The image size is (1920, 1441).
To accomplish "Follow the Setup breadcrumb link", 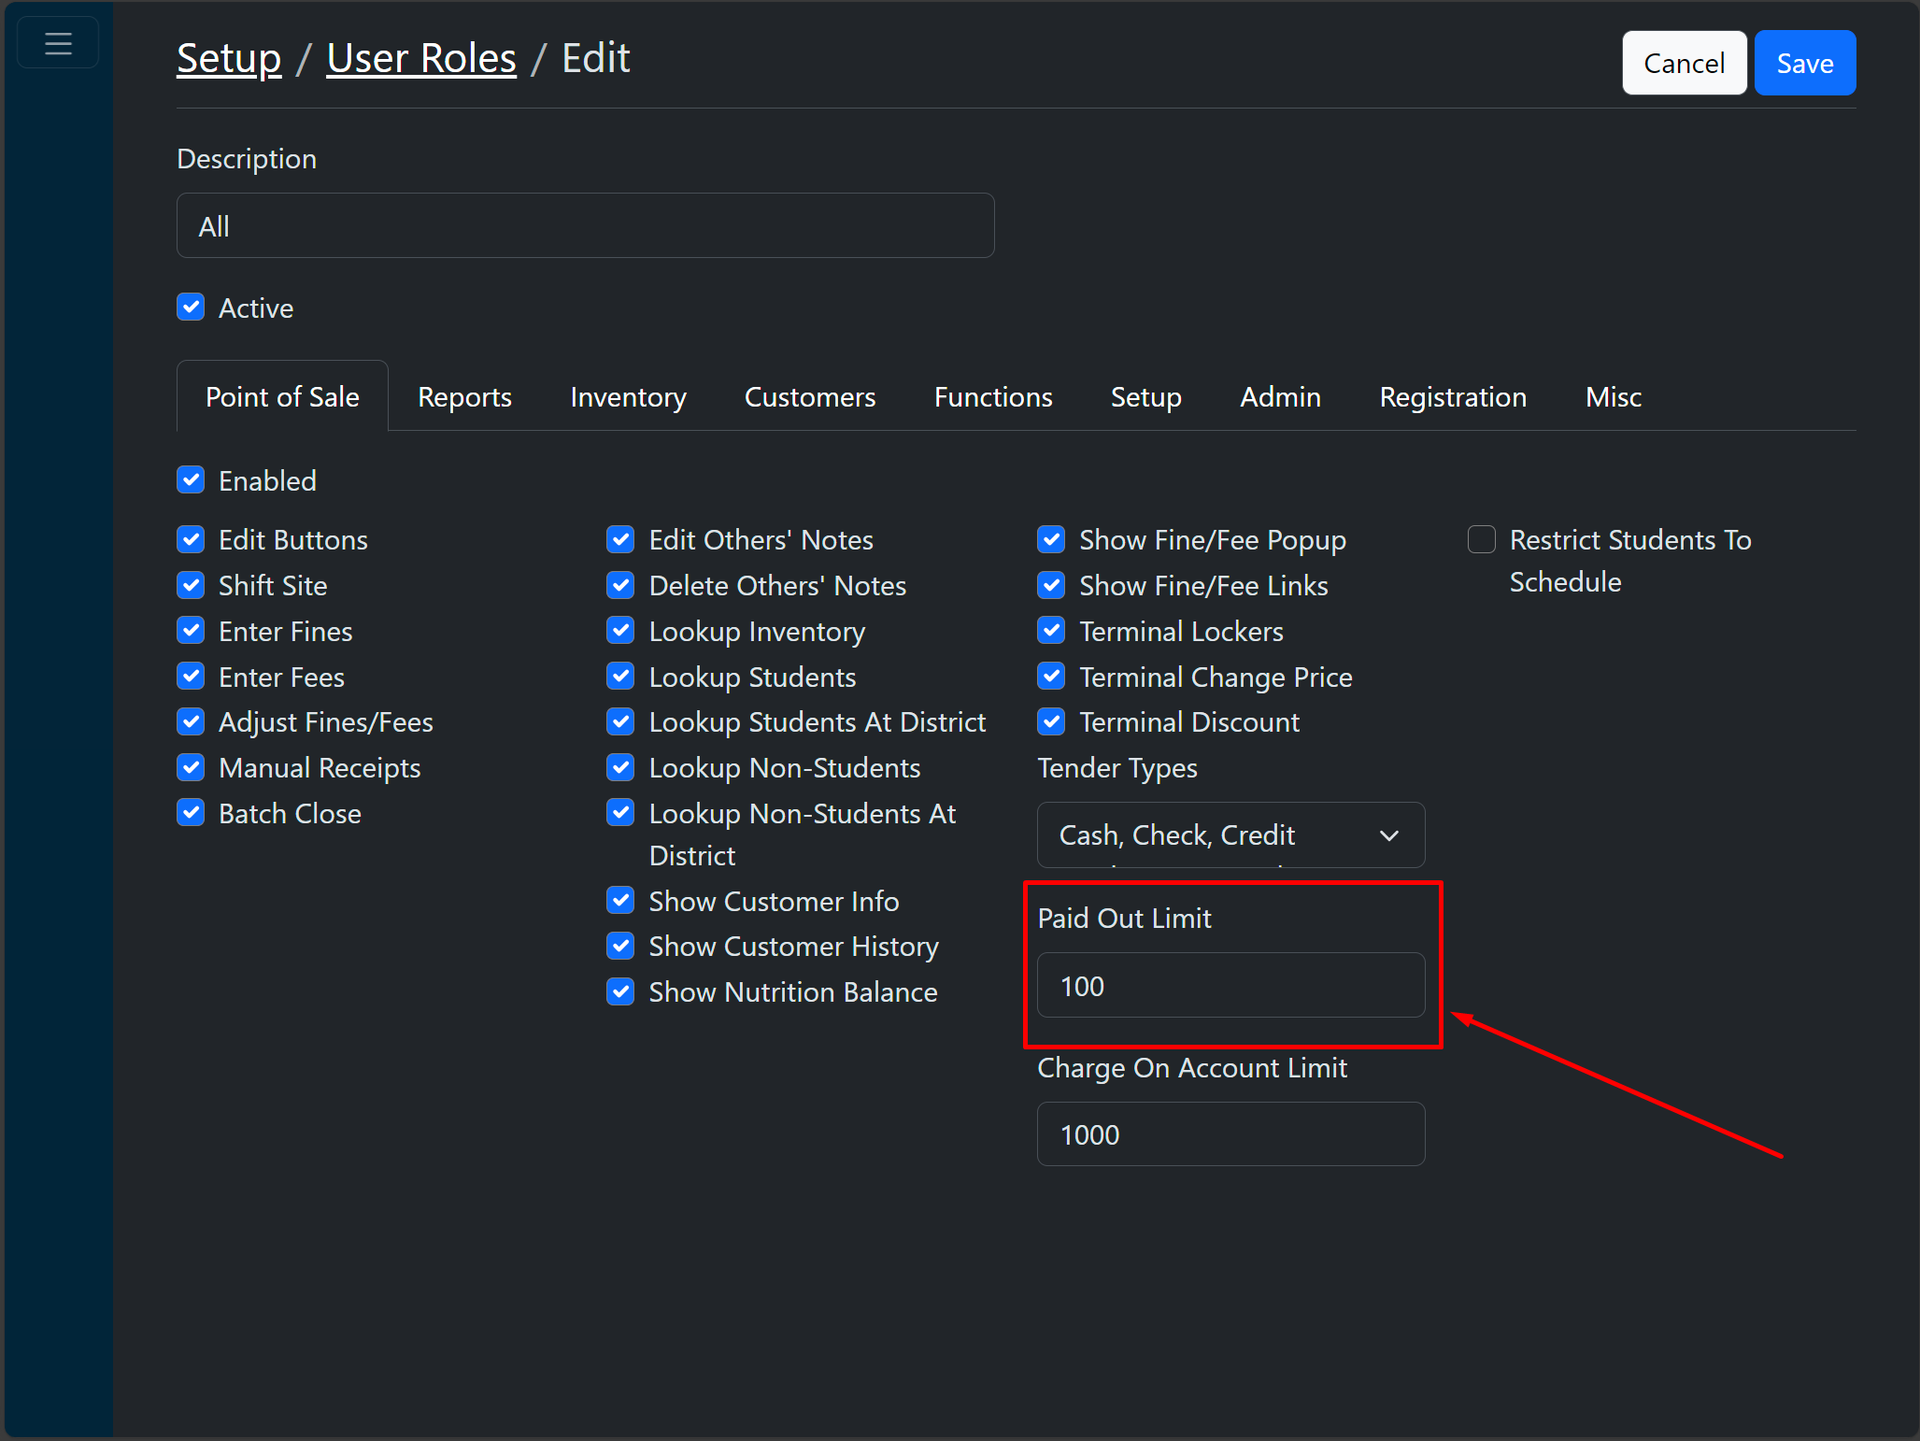I will coord(229,58).
